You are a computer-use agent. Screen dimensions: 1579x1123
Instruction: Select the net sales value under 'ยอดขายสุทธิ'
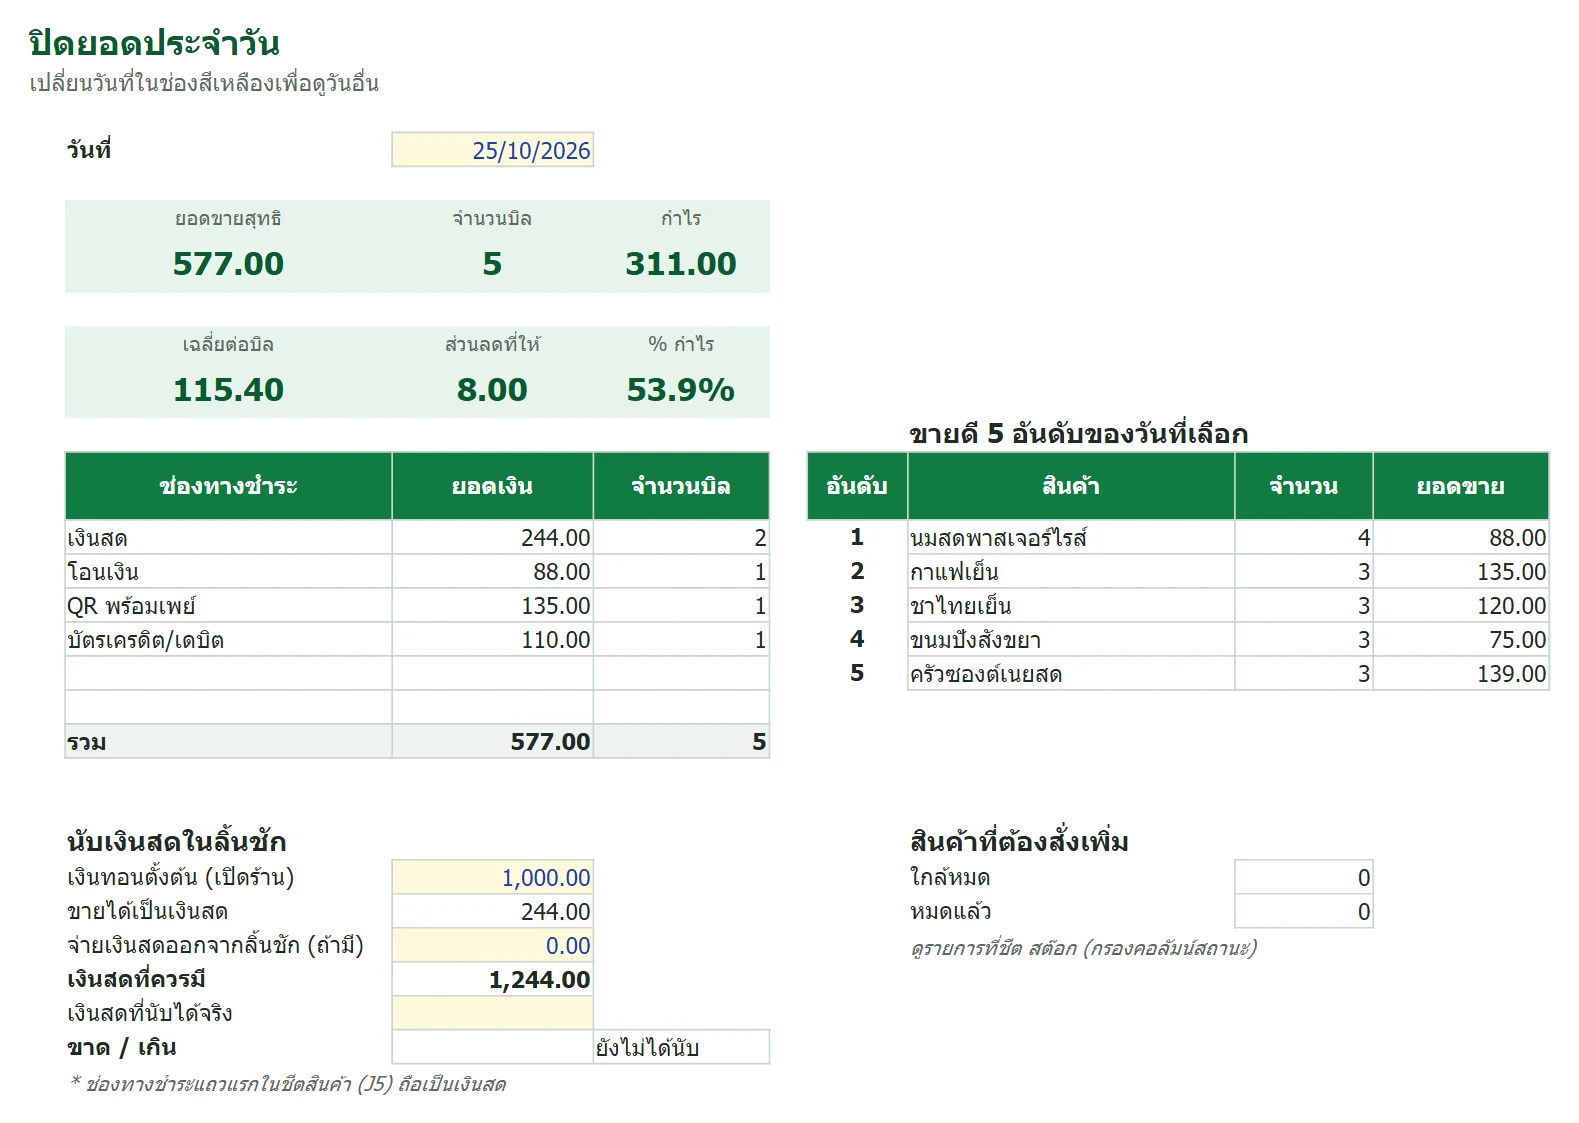(x=228, y=263)
